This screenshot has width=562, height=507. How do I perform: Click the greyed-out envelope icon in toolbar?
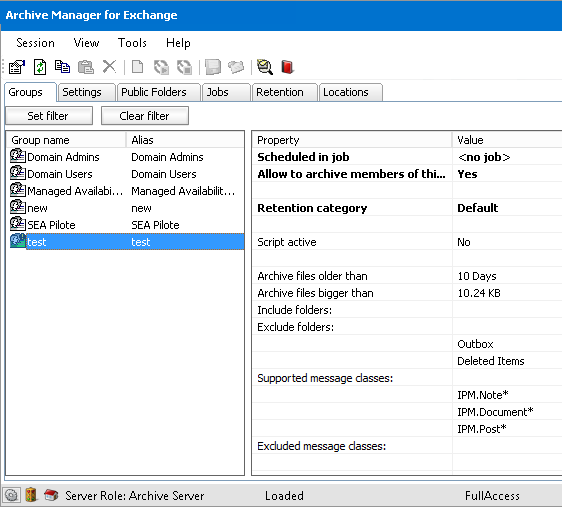pyautogui.click(x=236, y=67)
